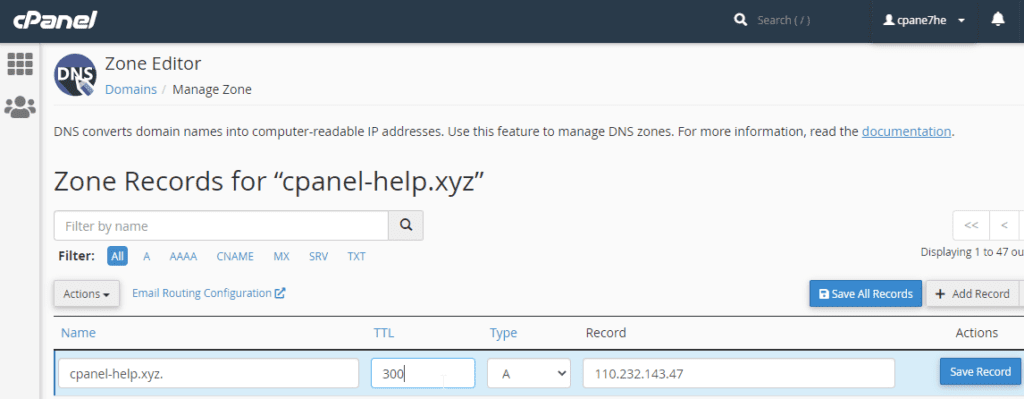The image size is (1024, 399).
Task: Select the All filter
Action: pyautogui.click(x=117, y=256)
